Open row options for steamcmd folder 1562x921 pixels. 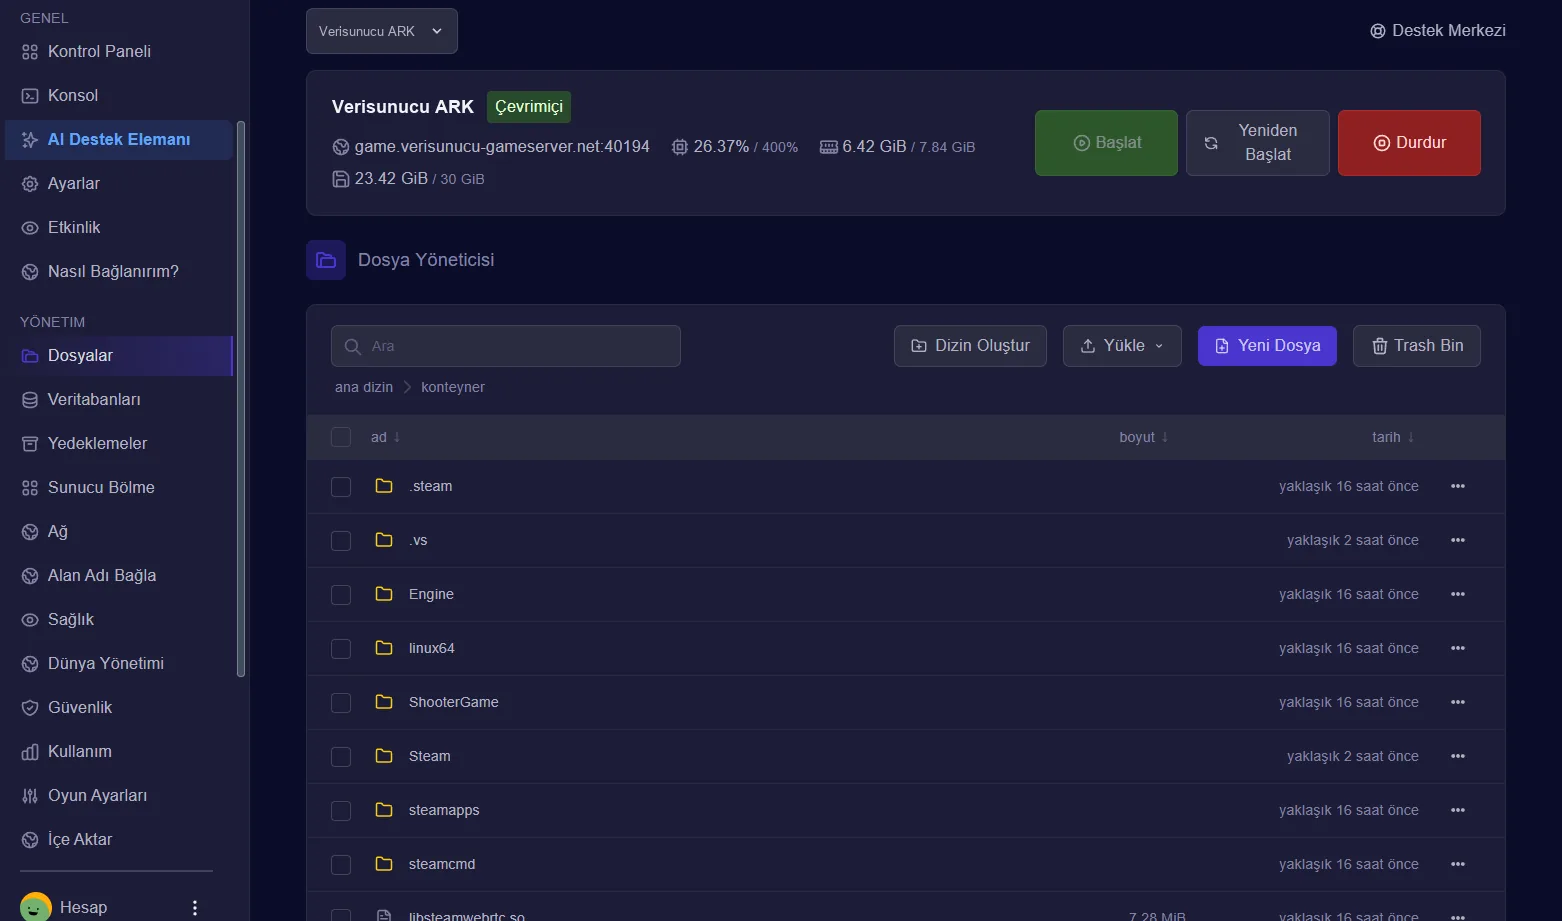point(1458,864)
